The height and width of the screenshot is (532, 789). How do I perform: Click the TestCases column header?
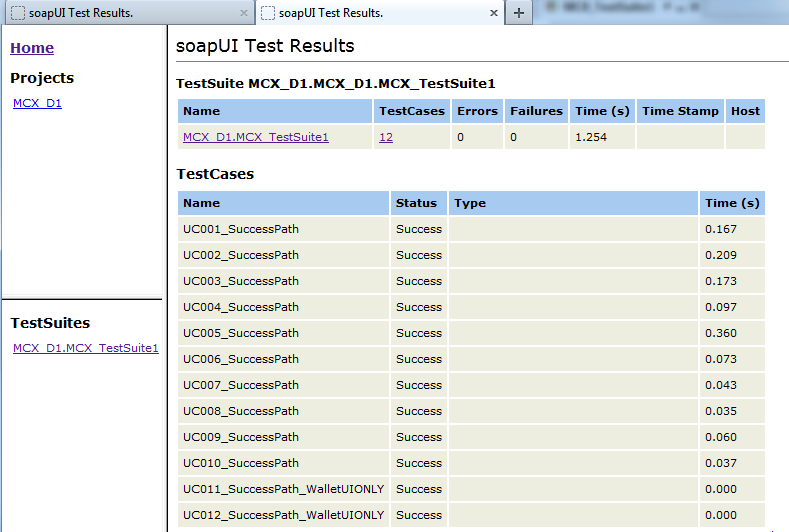click(412, 111)
